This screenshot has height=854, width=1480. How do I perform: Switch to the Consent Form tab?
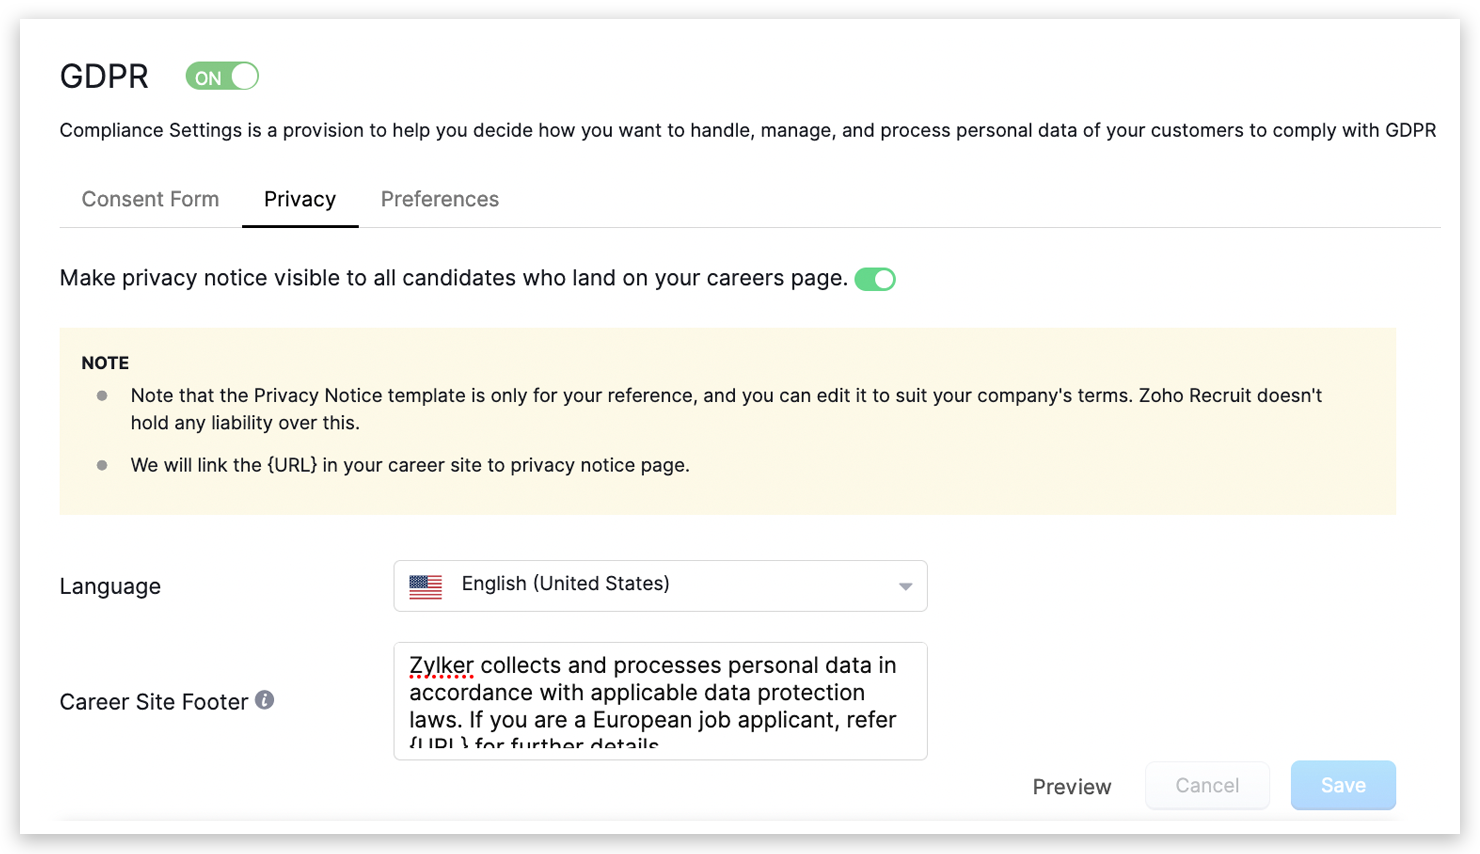tap(150, 199)
